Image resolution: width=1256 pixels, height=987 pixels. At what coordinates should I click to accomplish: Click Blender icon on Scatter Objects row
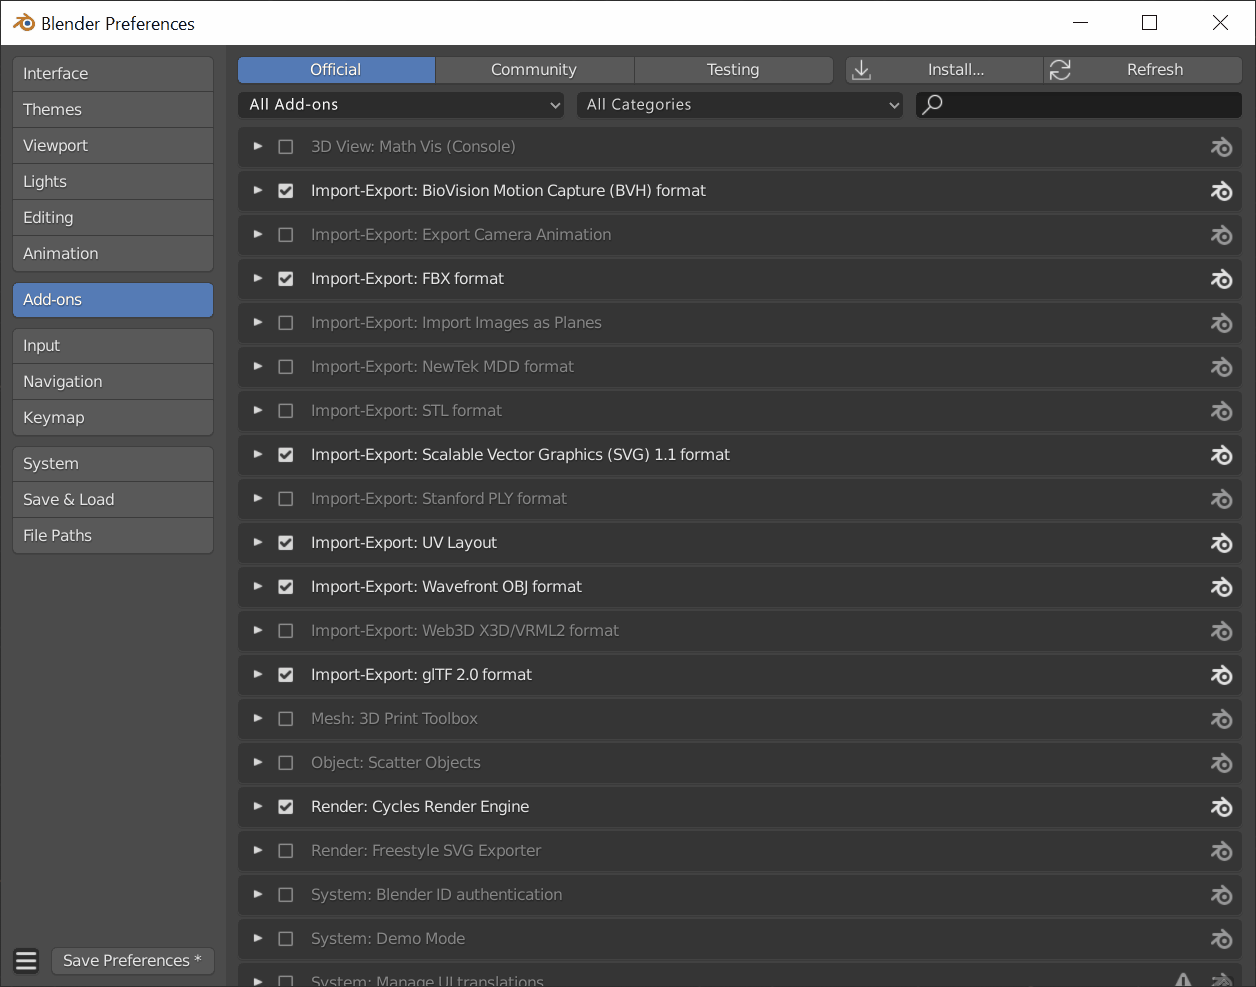tap(1221, 763)
